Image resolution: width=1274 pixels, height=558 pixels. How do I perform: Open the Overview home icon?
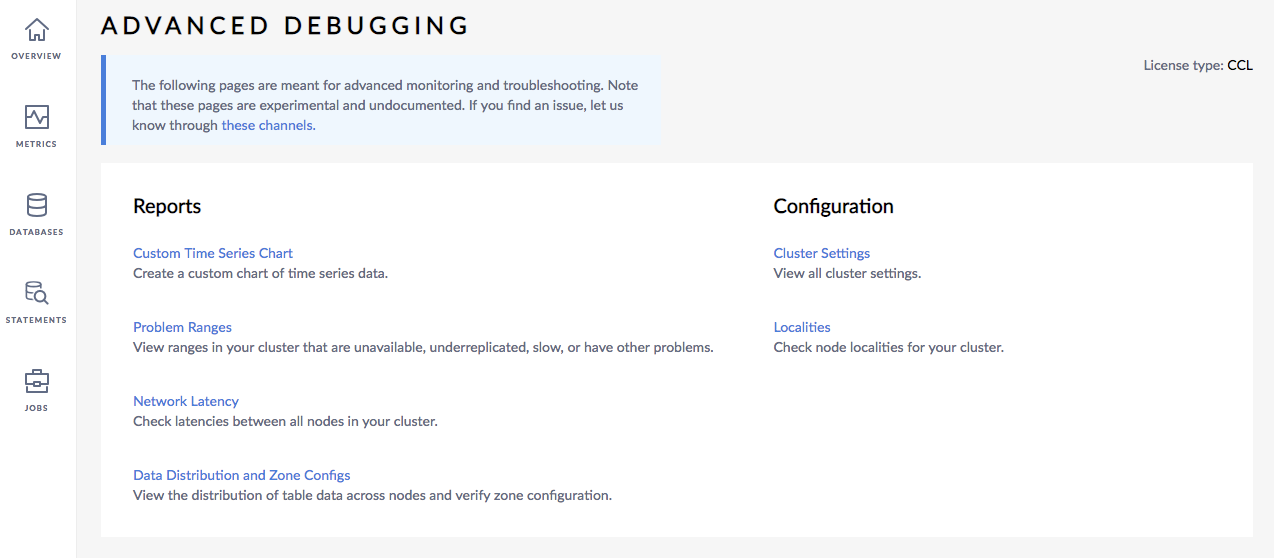[x=36, y=30]
